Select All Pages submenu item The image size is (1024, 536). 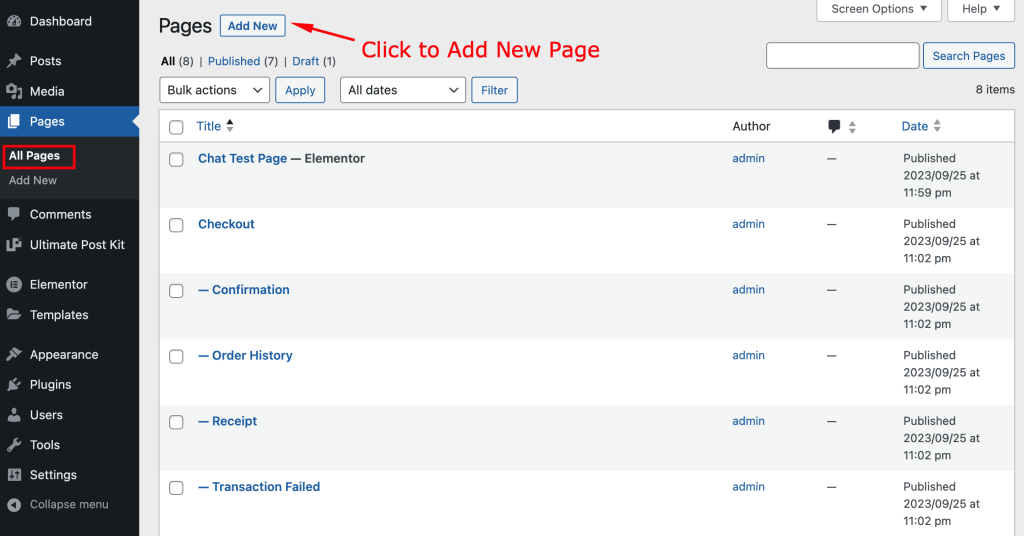click(x=35, y=156)
